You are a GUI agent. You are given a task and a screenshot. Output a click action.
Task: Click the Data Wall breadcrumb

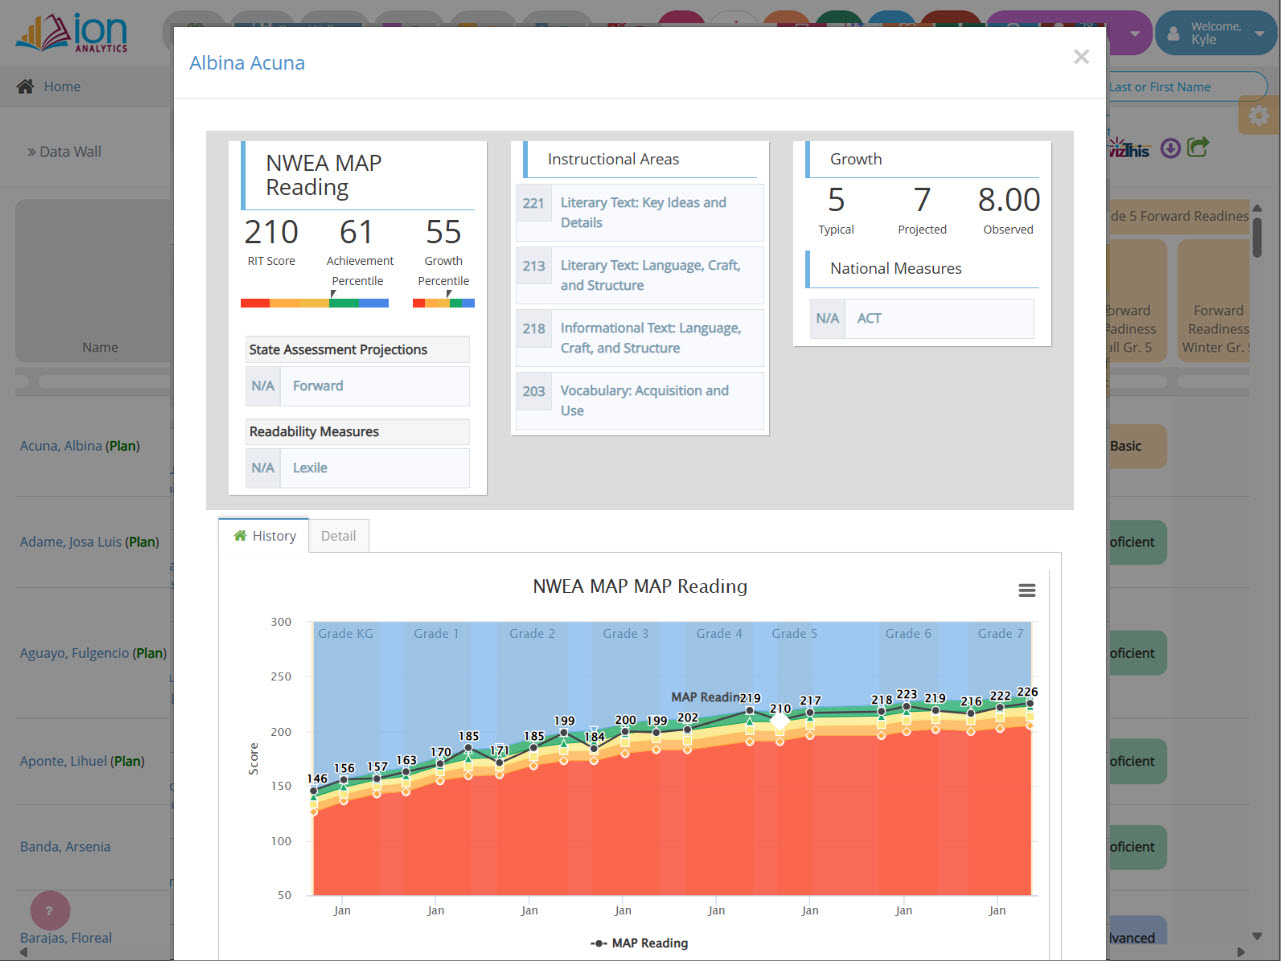coord(65,152)
